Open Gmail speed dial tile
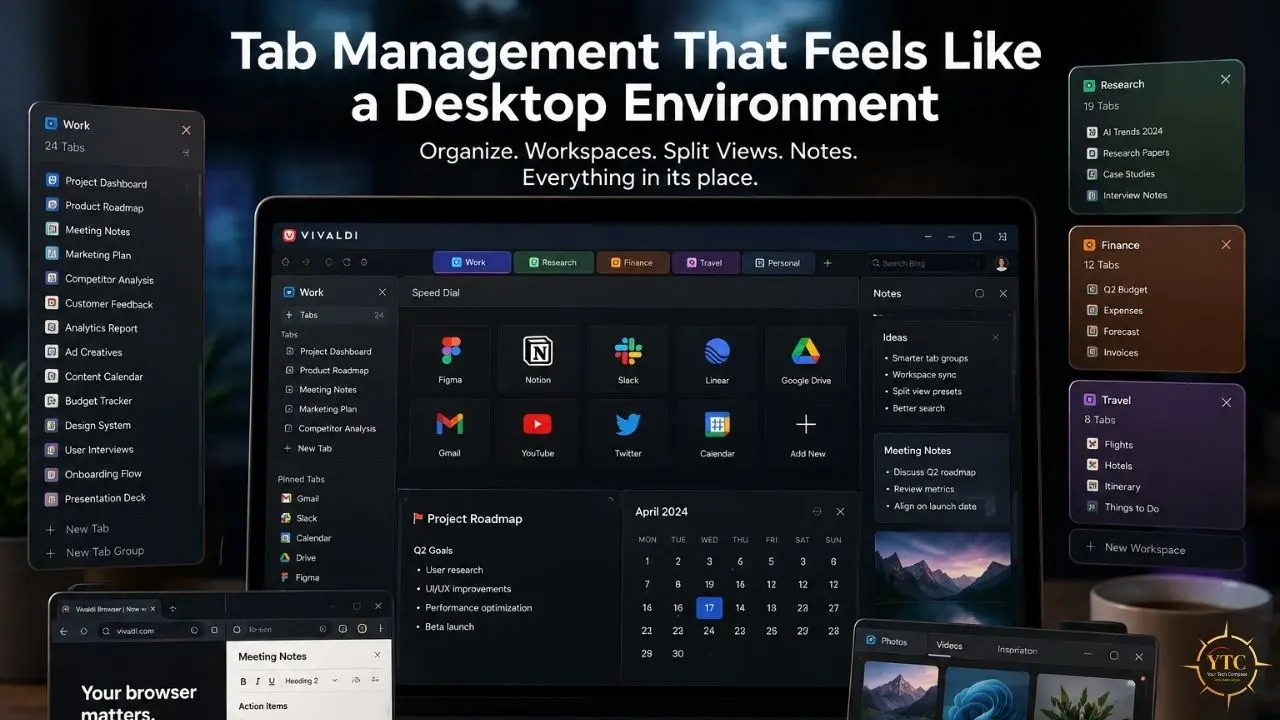This screenshot has width=1280, height=720. click(x=450, y=433)
